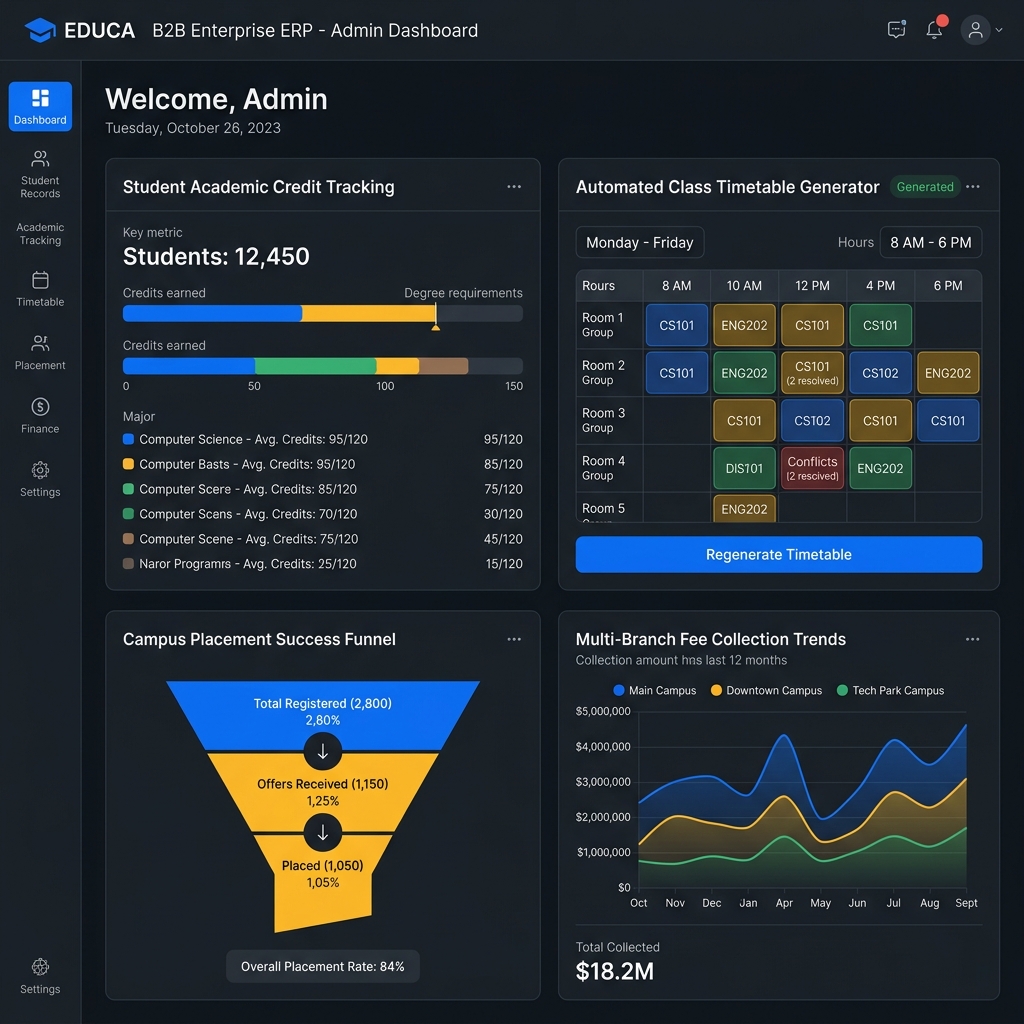Select Room 1 8 AM CS101 block
This screenshot has height=1024, width=1024.
tap(677, 325)
